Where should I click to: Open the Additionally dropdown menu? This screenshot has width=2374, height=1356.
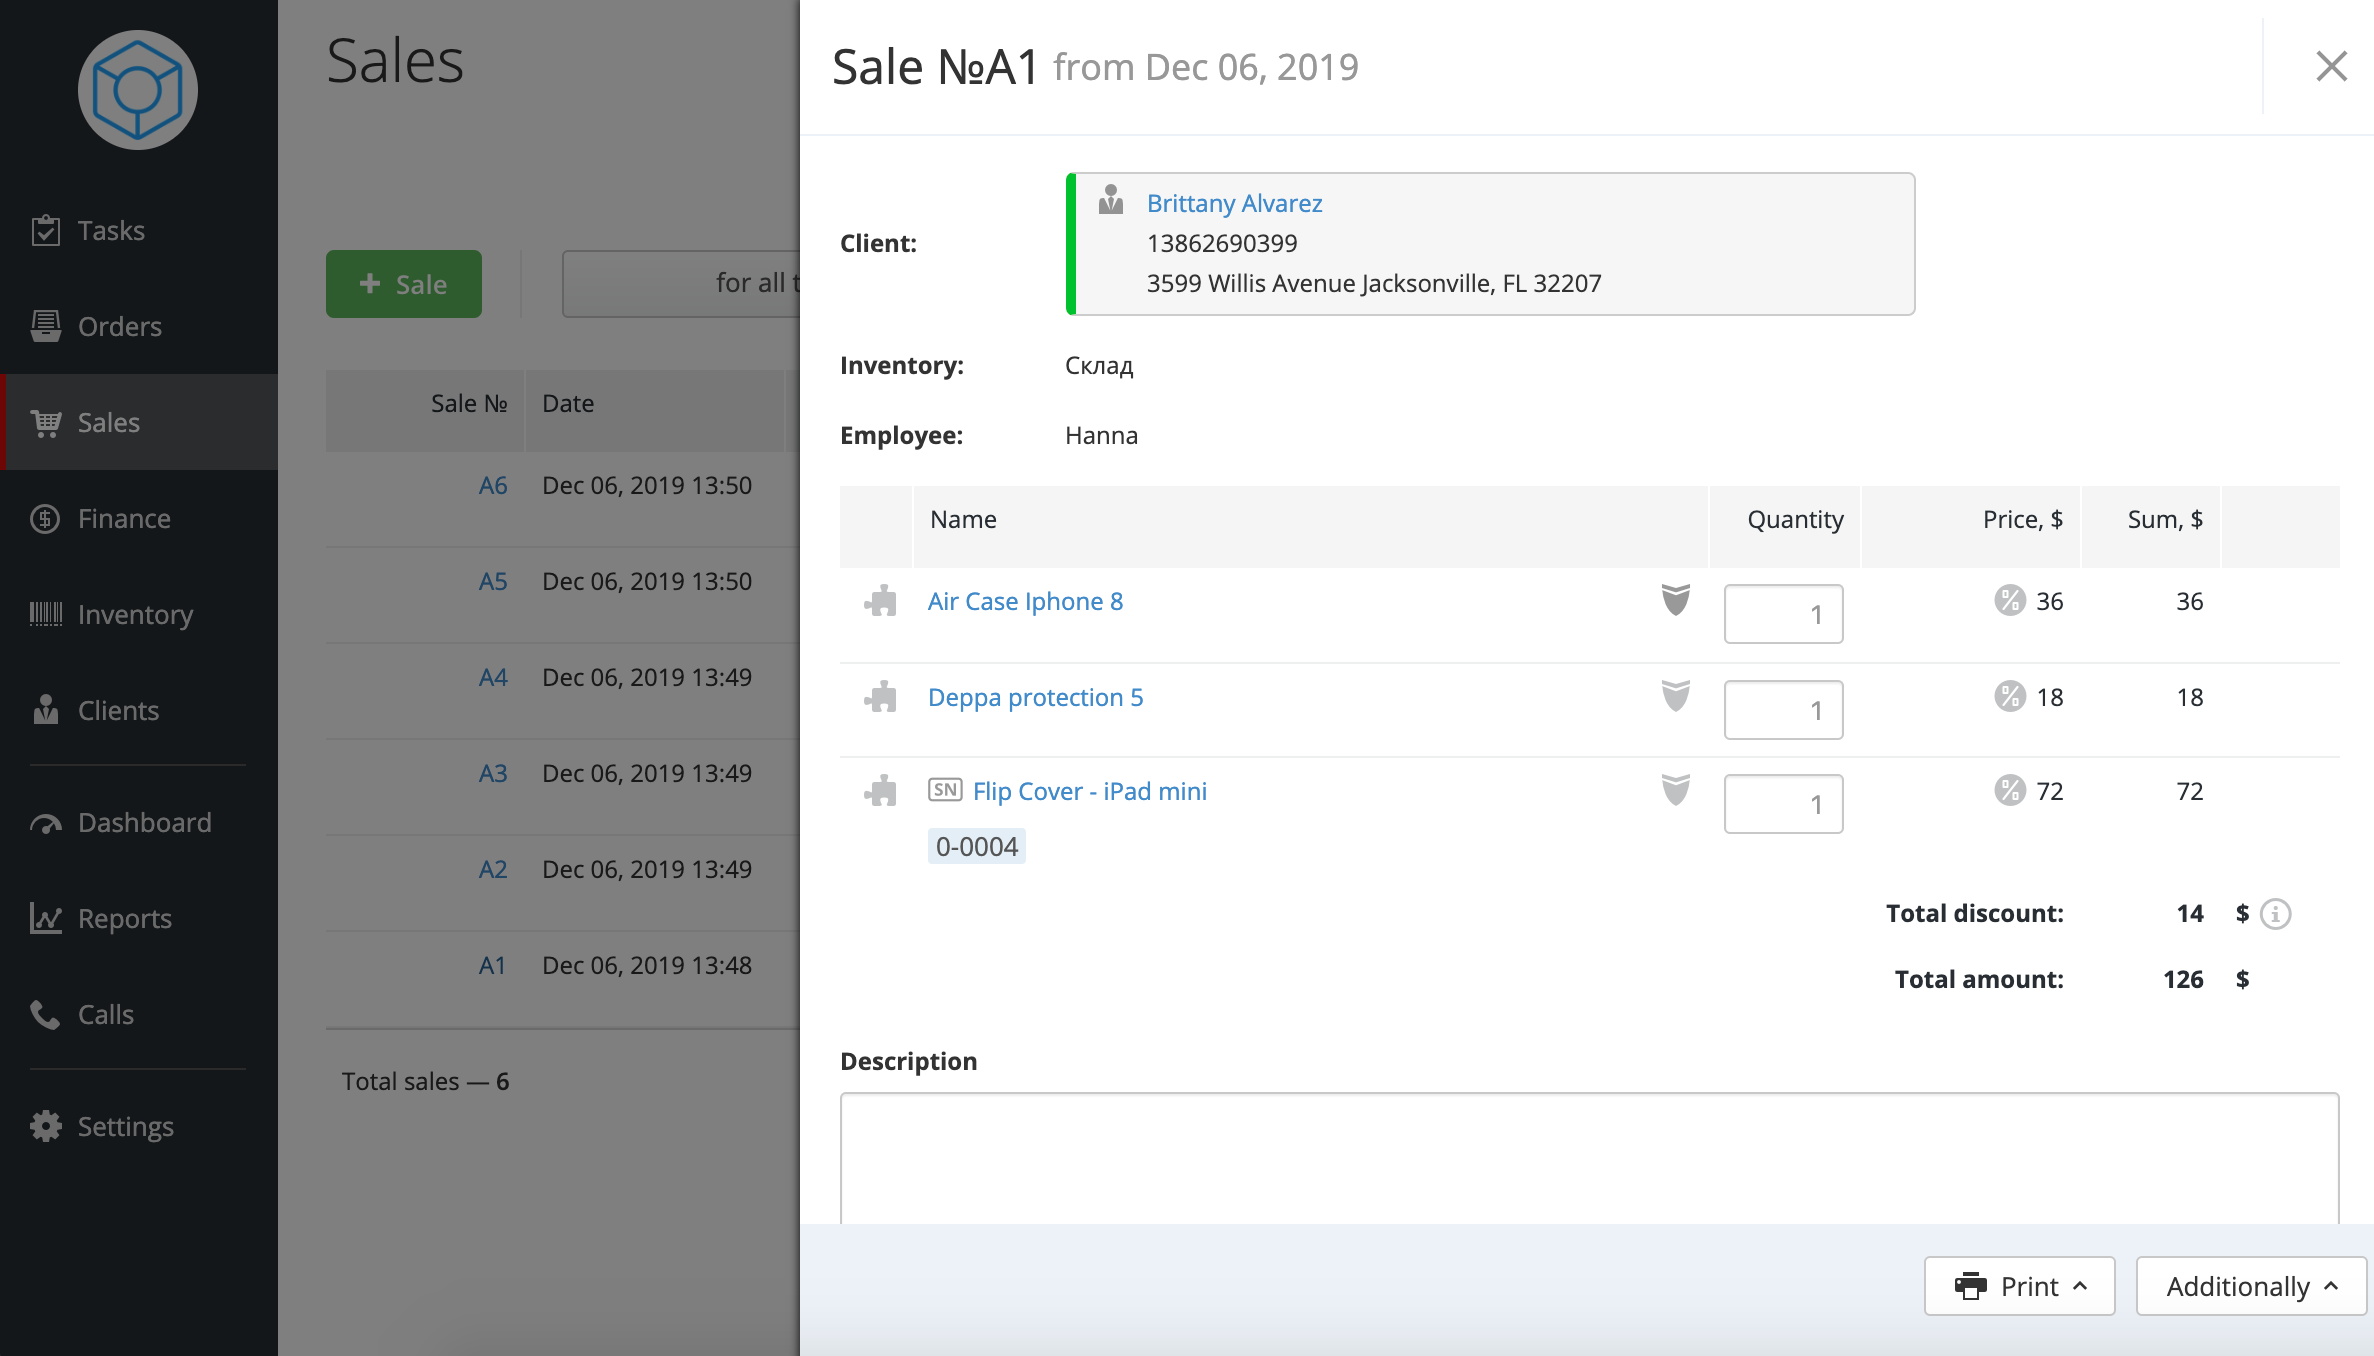(2250, 1286)
